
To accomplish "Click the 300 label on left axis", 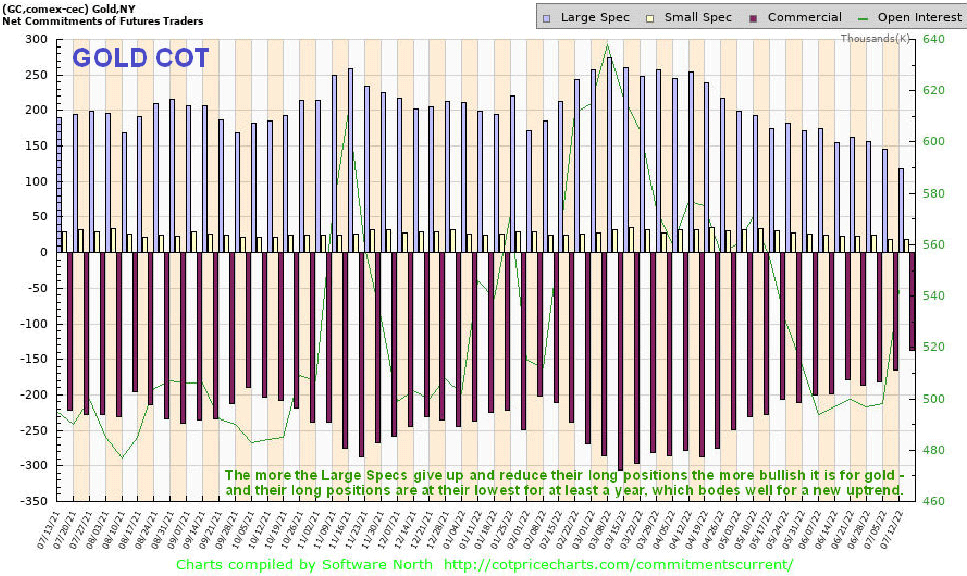I will [x=36, y=39].
